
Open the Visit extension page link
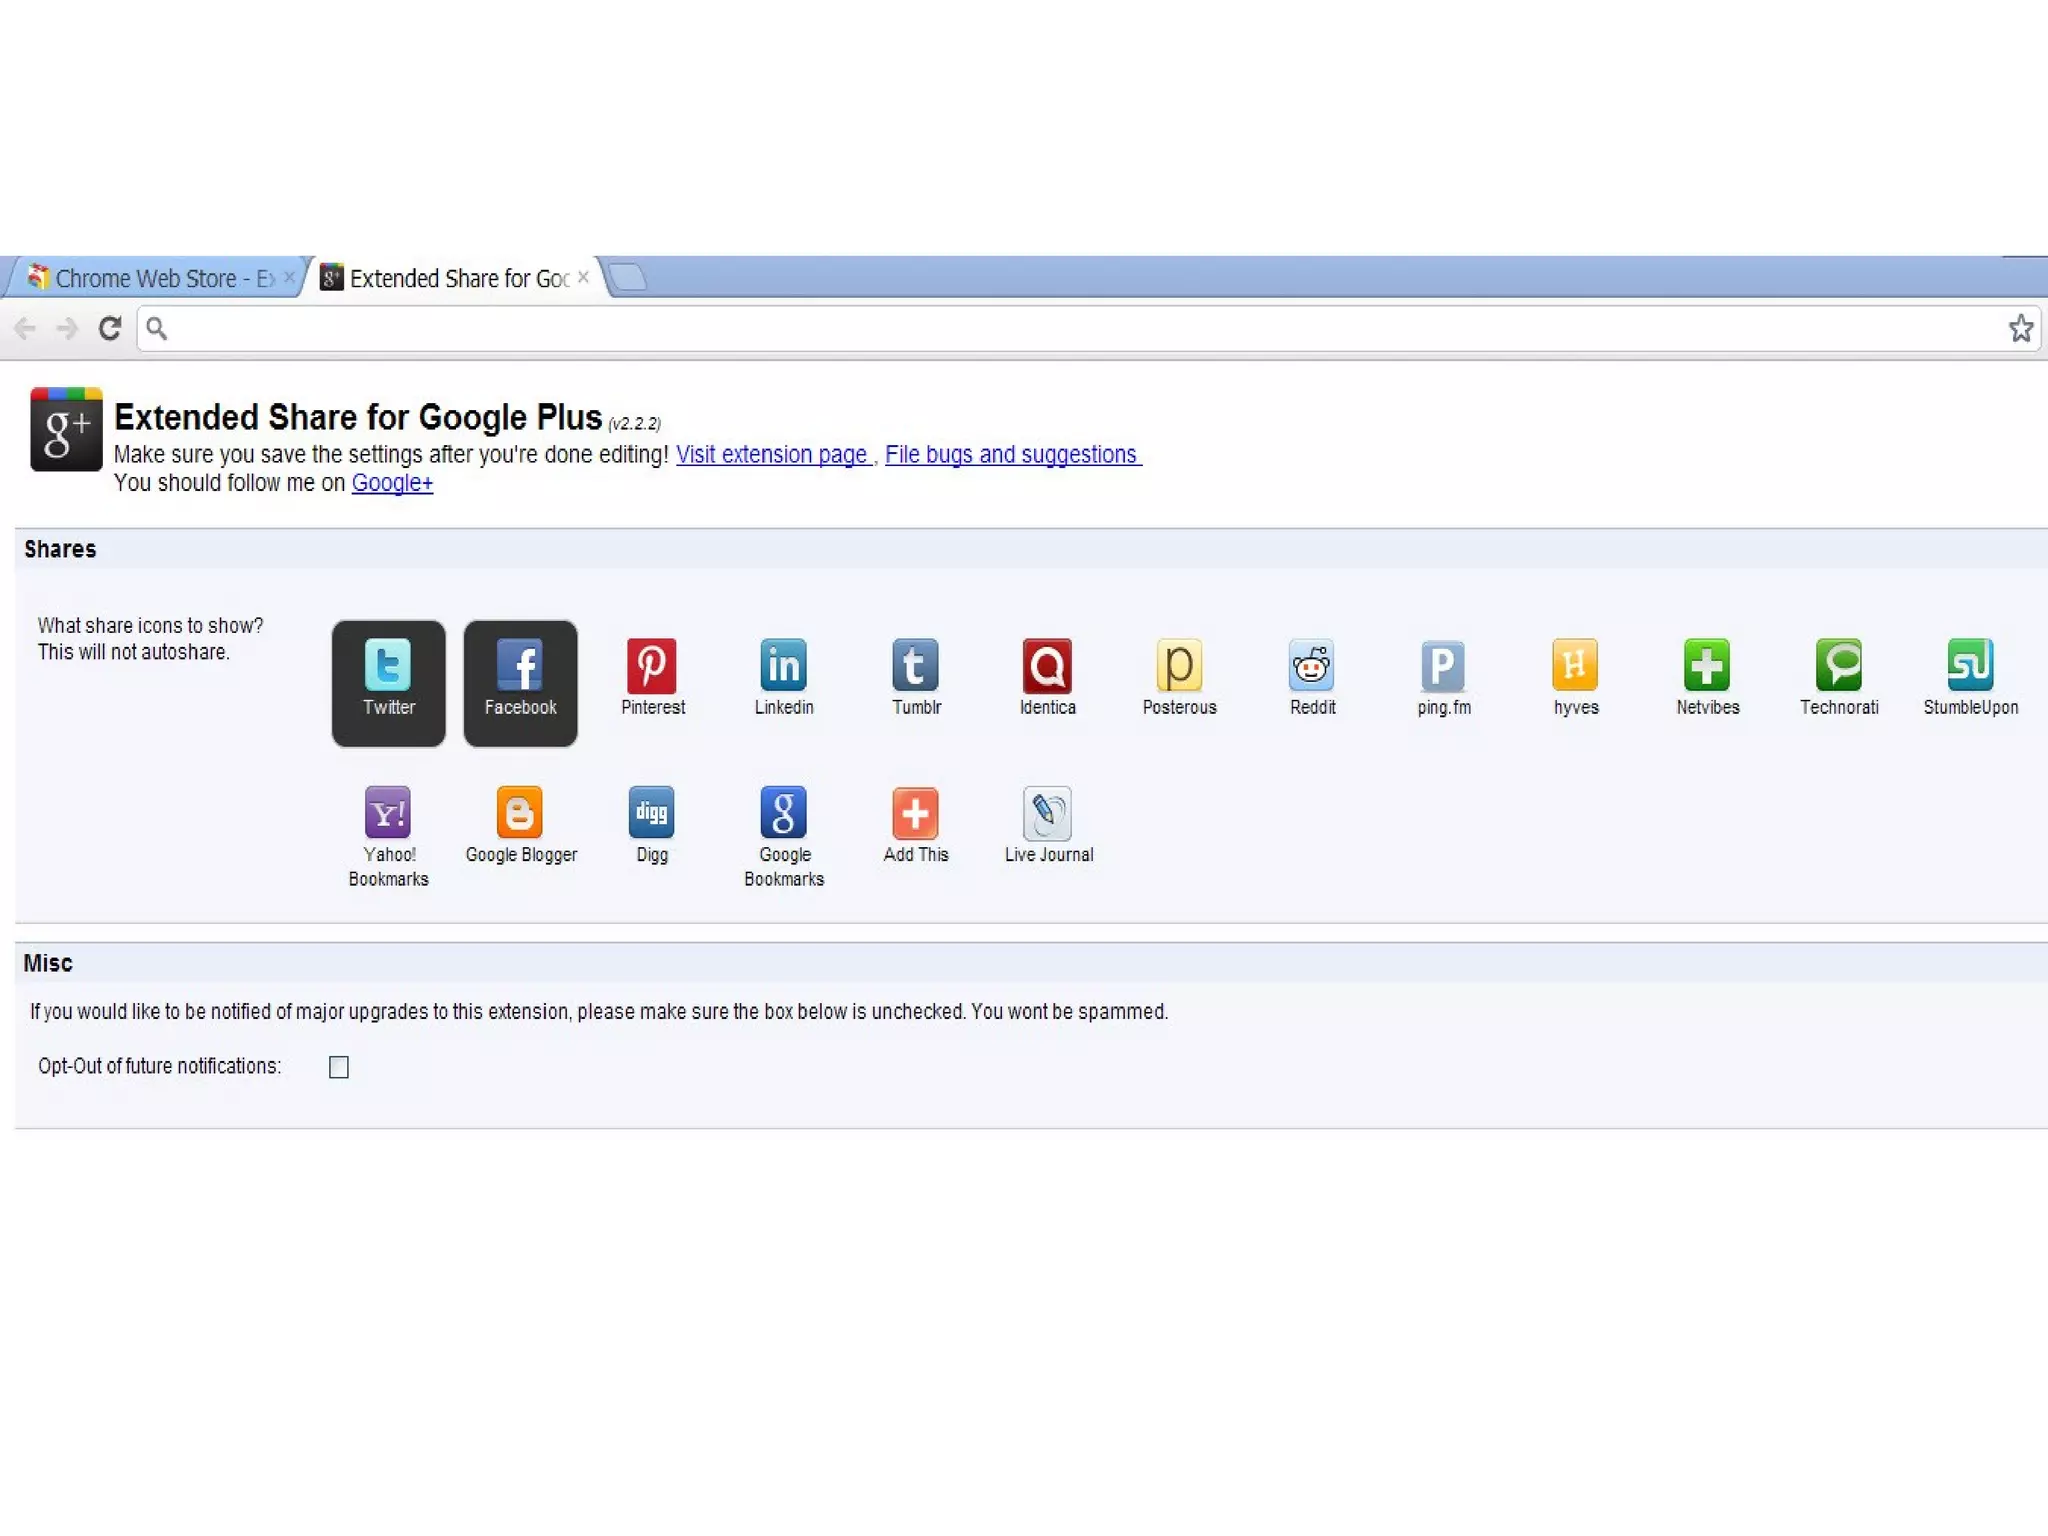772,455
